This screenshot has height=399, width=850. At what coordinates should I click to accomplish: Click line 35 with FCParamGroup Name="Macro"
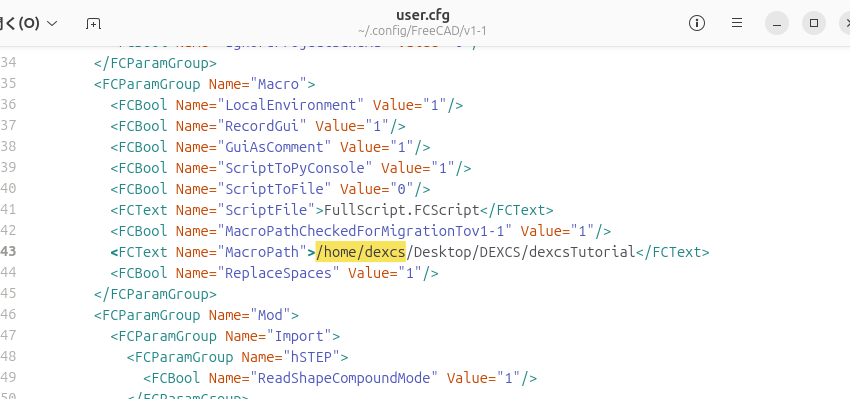pyautogui.click(x=204, y=84)
